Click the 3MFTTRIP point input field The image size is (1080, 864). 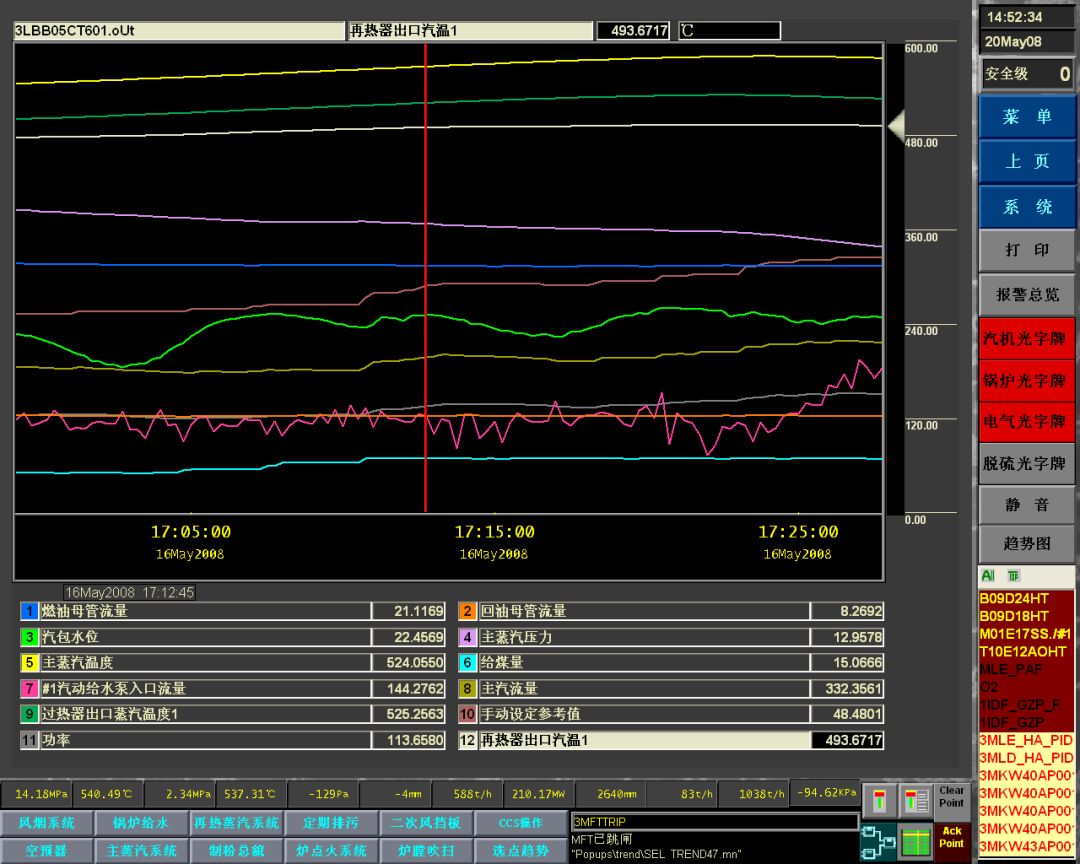[x=714, y=821]
